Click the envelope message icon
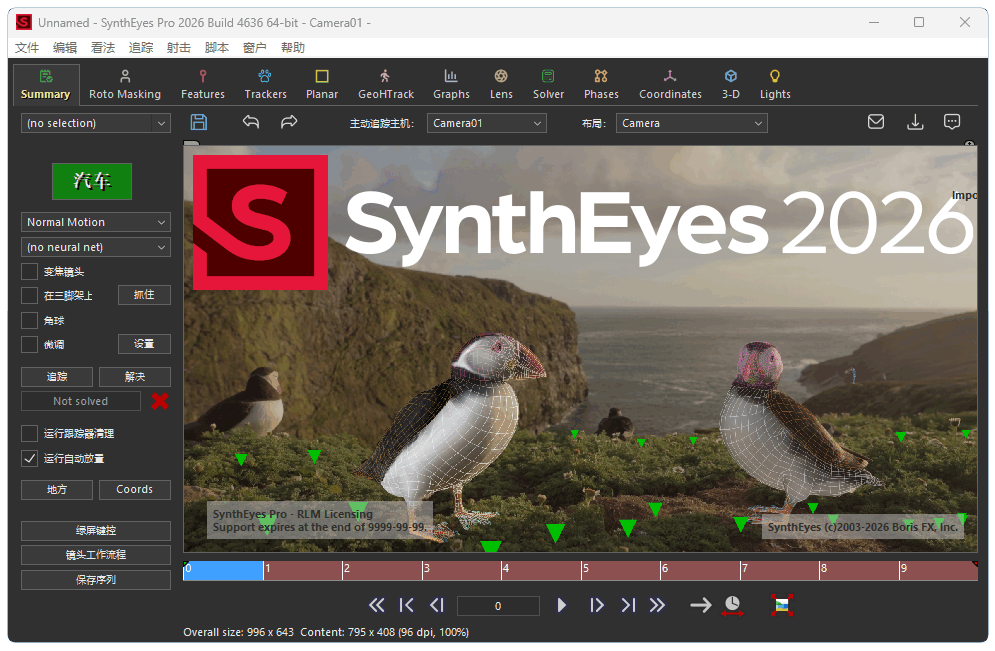 click(x=876, y=122)
